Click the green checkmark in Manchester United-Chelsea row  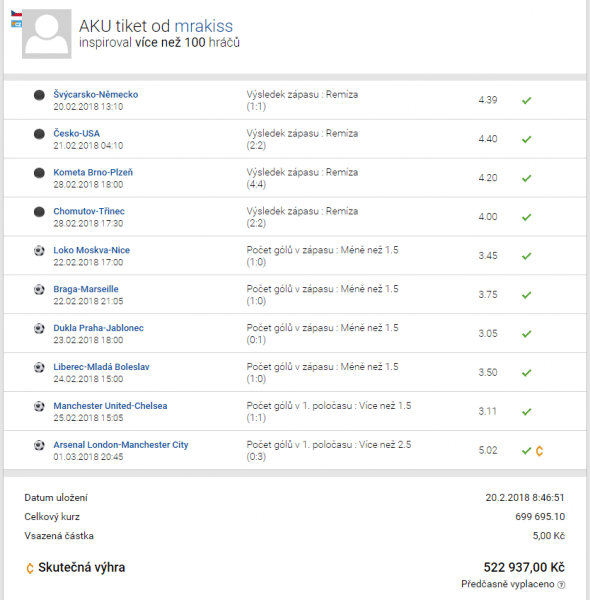[526, 412]
